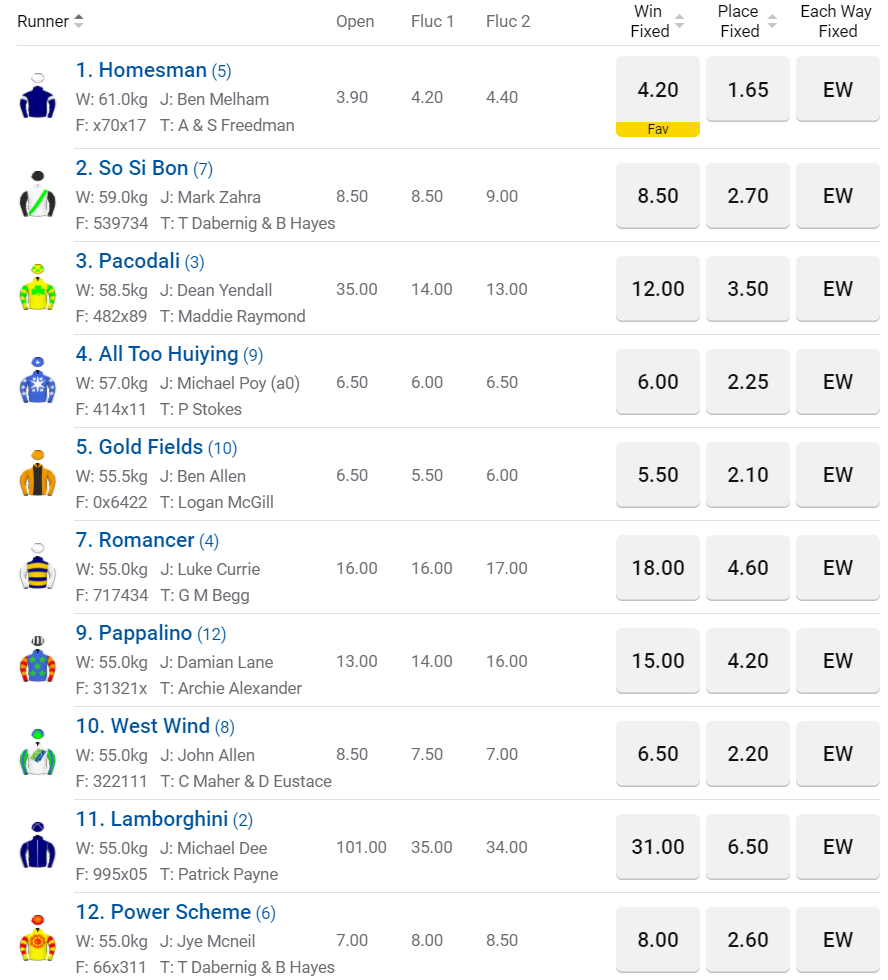Click West Wind's green and white silks
Screen dimensions: 888x980
click(x=38, y=753)
